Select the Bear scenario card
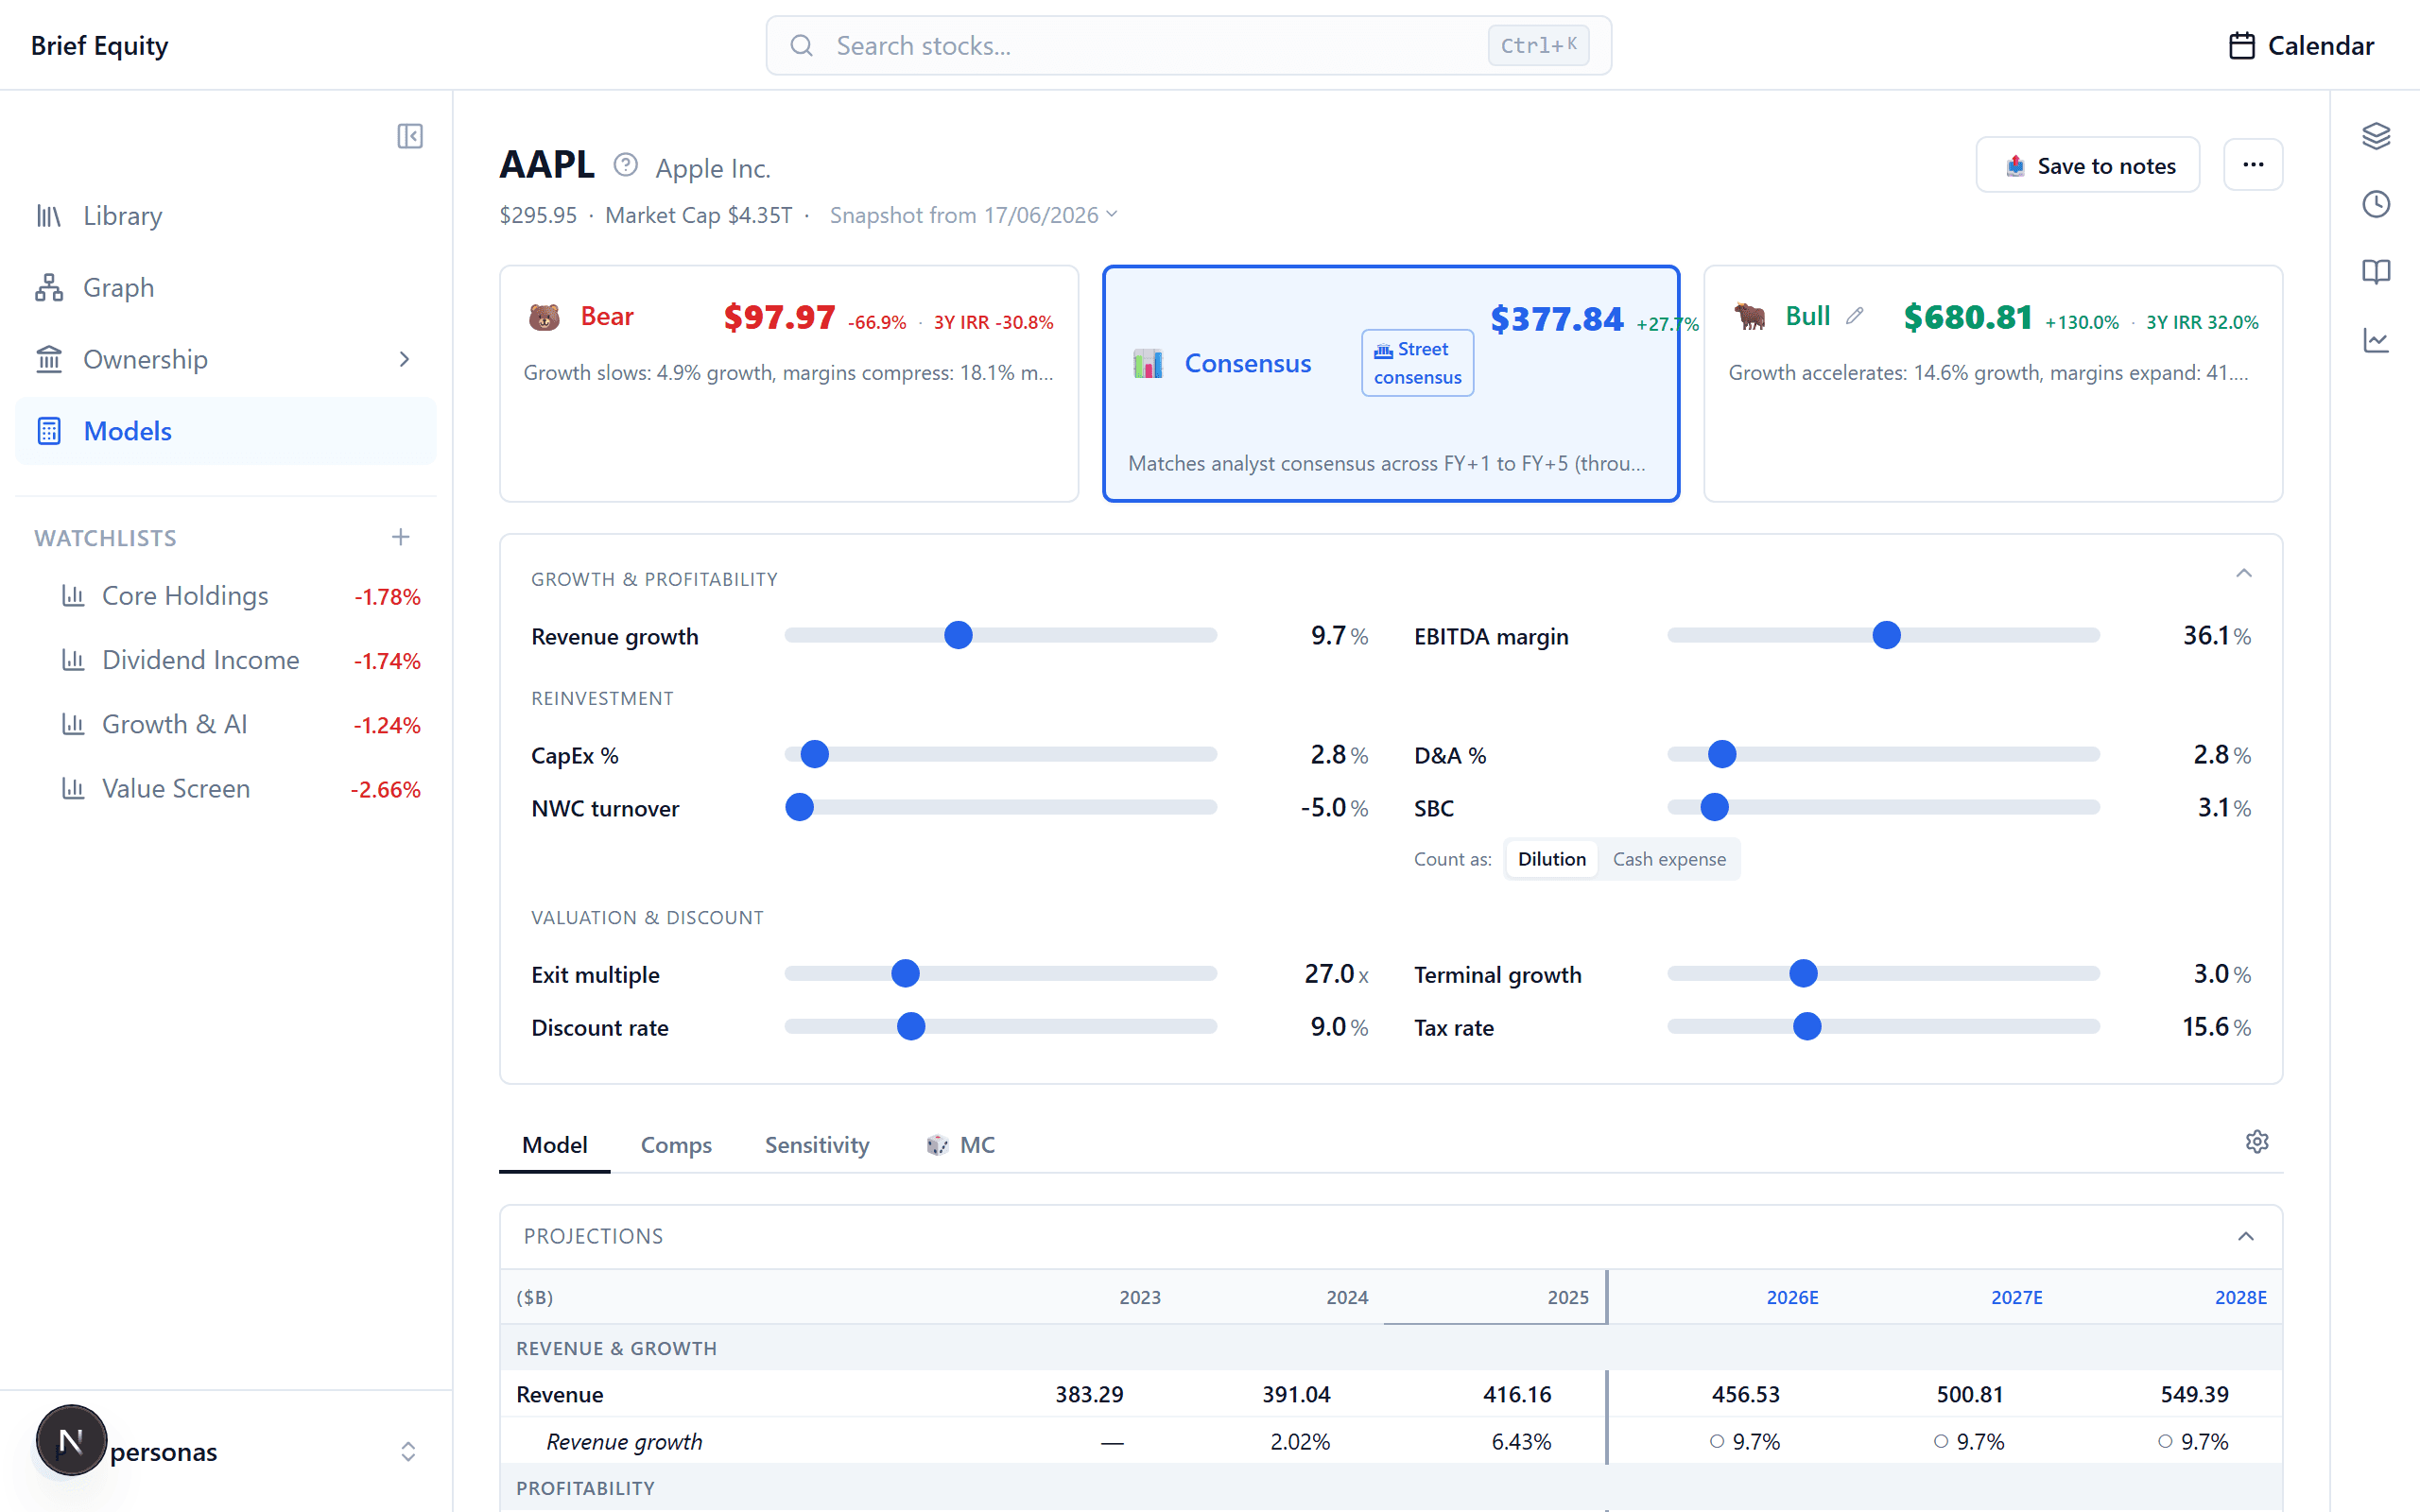Image resolution: width=2420 pixels, height=1512 pixels. (x=789, y=383)
